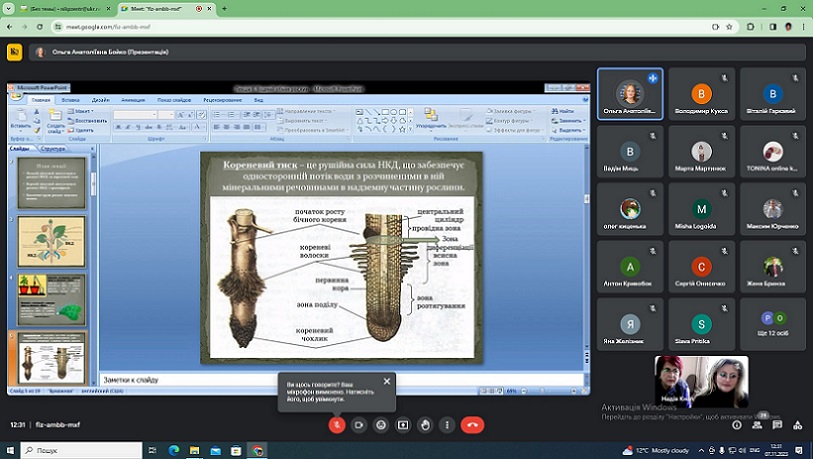Leave the call with the red hang-up button
813x459 pixels.
tap(472, 425)
